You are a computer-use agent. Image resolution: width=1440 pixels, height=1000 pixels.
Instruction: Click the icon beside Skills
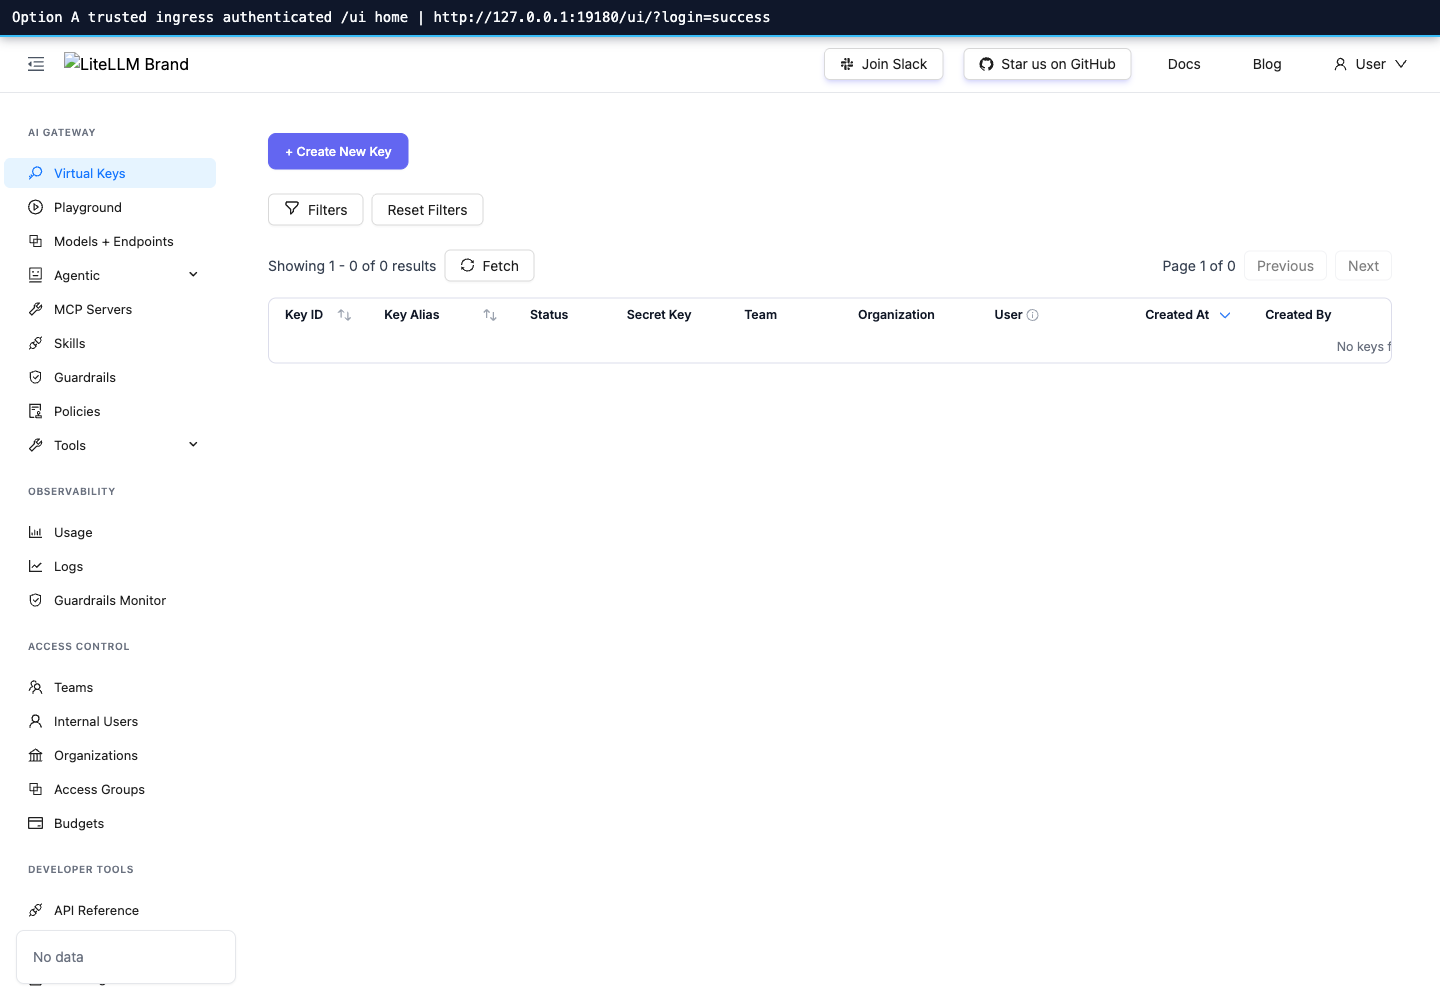click(36, 343)
